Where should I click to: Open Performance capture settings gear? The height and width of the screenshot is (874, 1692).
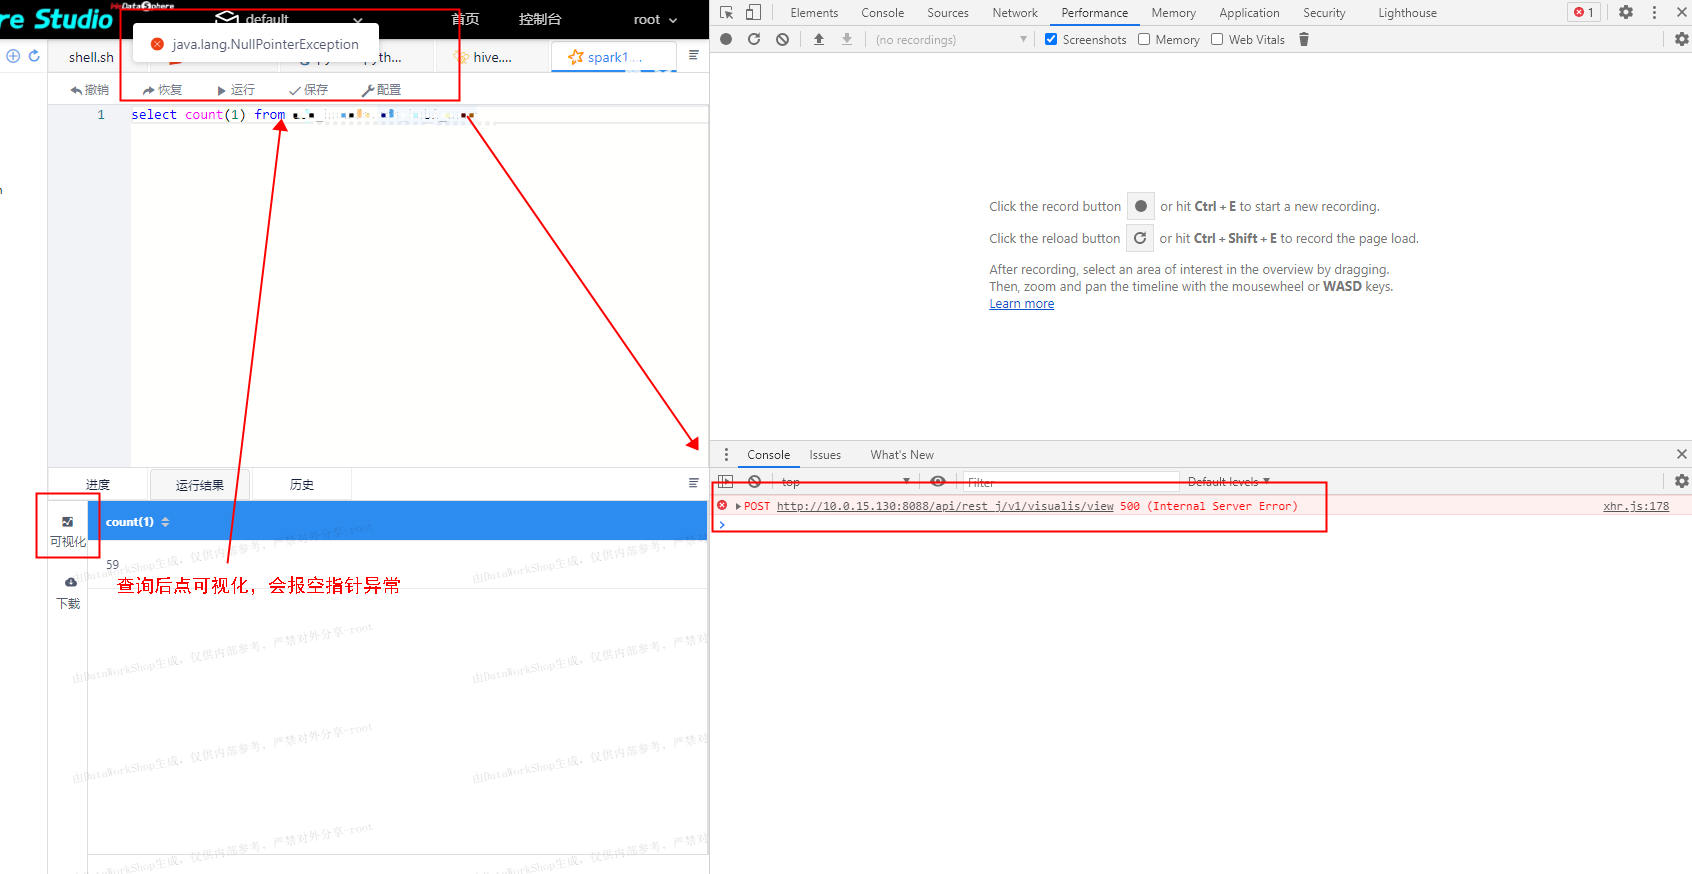pos(1681,39)
